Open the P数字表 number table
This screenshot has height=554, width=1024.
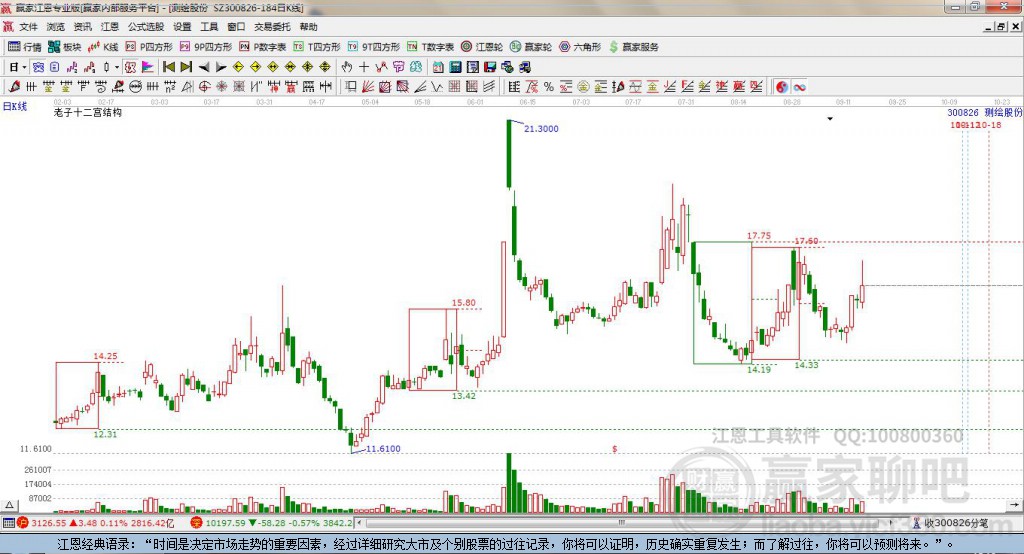[263, 47]
